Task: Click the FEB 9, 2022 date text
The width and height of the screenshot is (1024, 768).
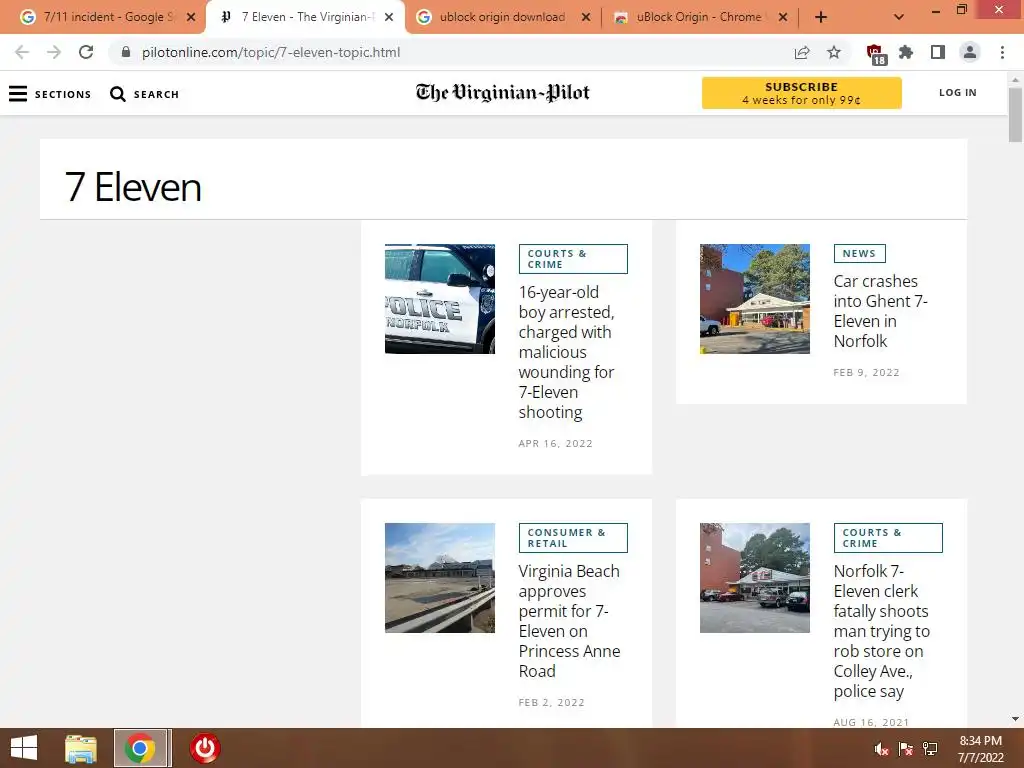Action: 866,372
